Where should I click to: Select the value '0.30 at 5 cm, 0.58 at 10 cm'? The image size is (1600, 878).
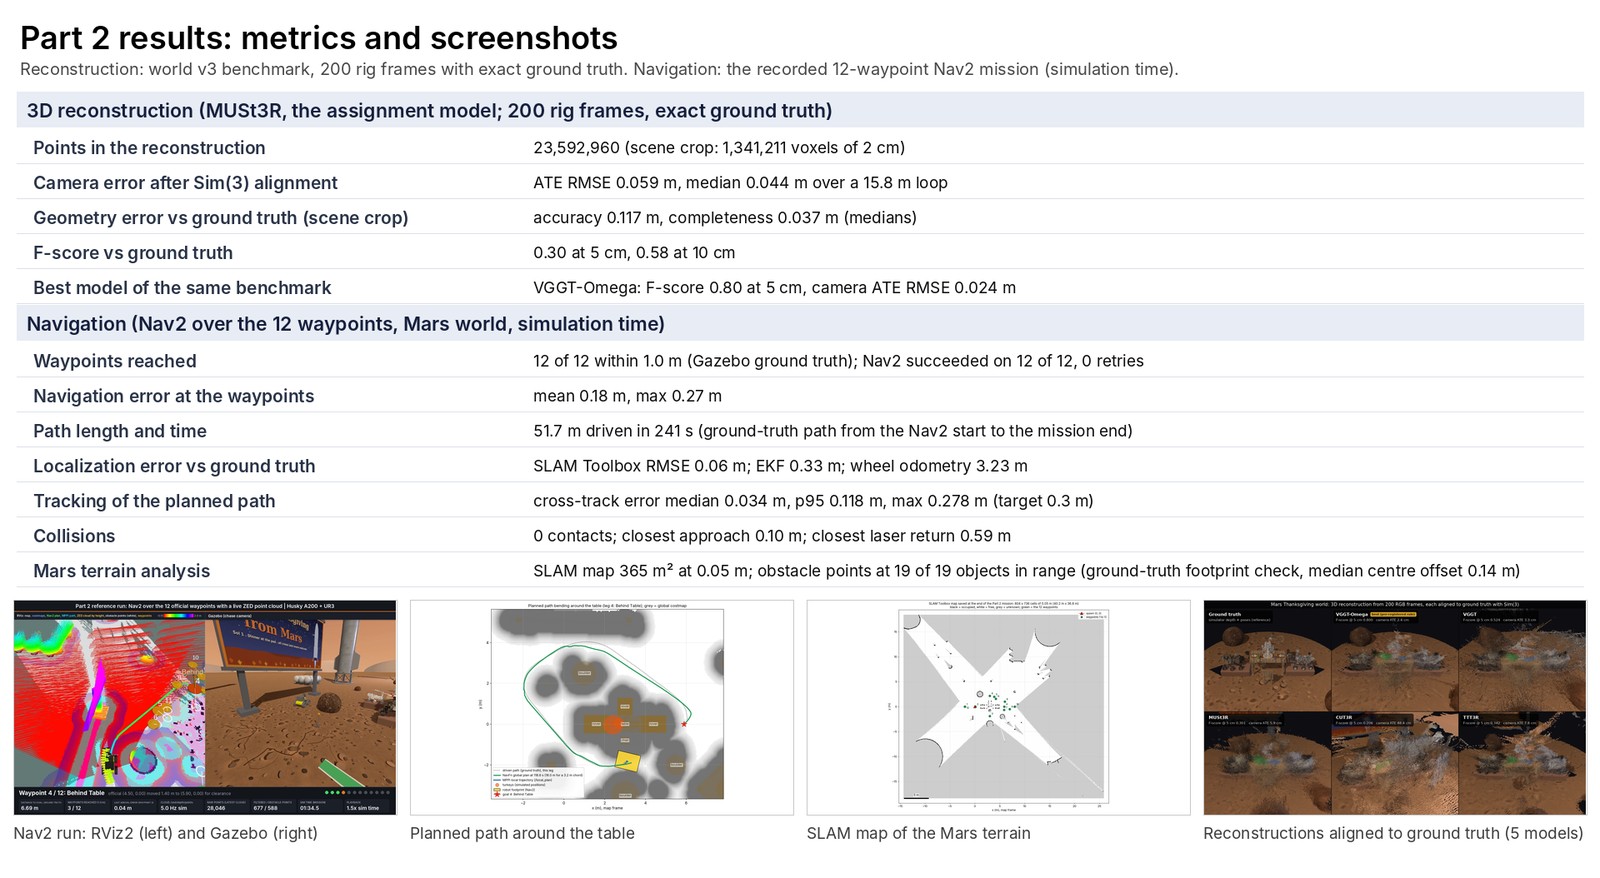(634, 253)
